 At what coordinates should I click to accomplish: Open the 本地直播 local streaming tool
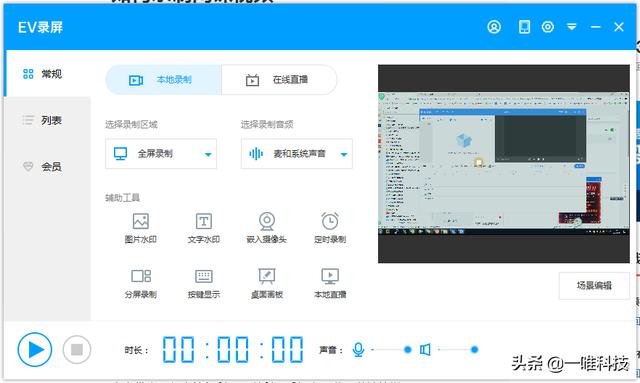pos(330,283)
